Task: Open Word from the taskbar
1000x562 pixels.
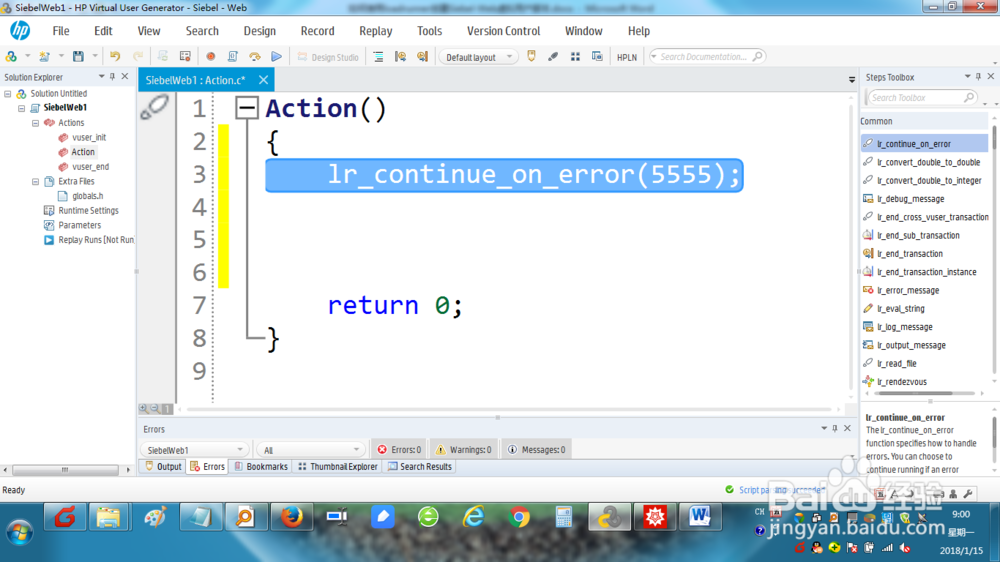Action: [700, 517]
